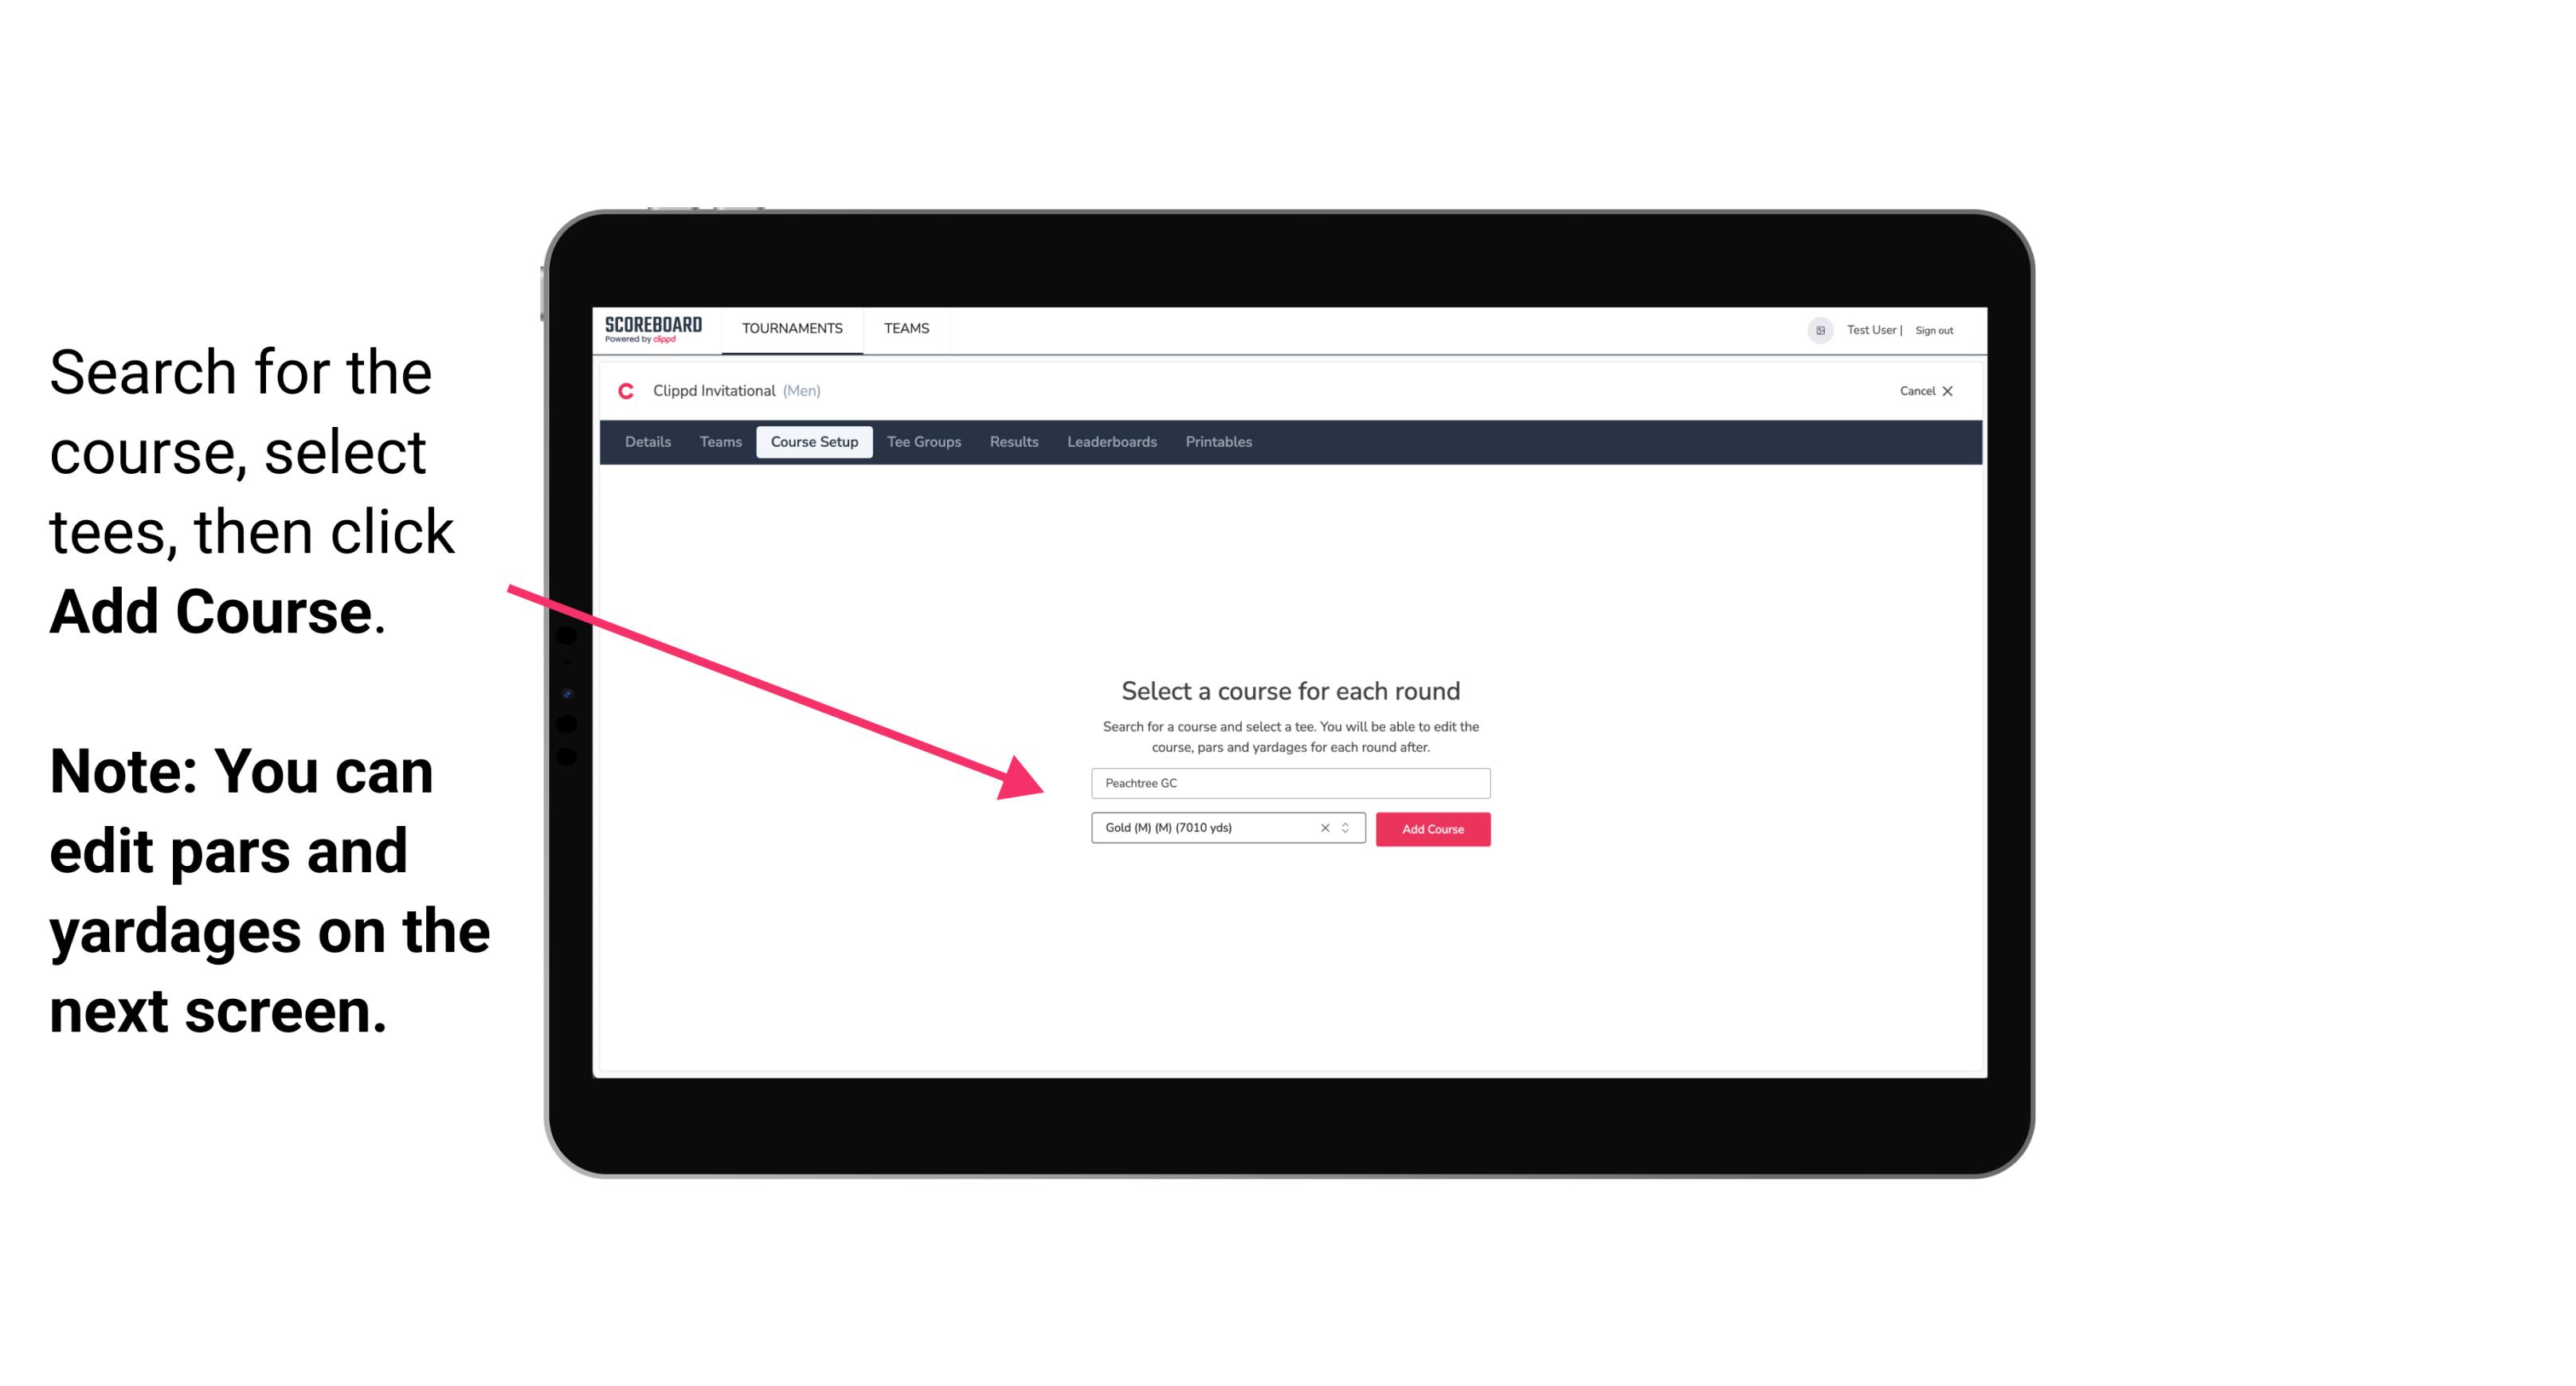Open the Printables tab

point(1218,442)
